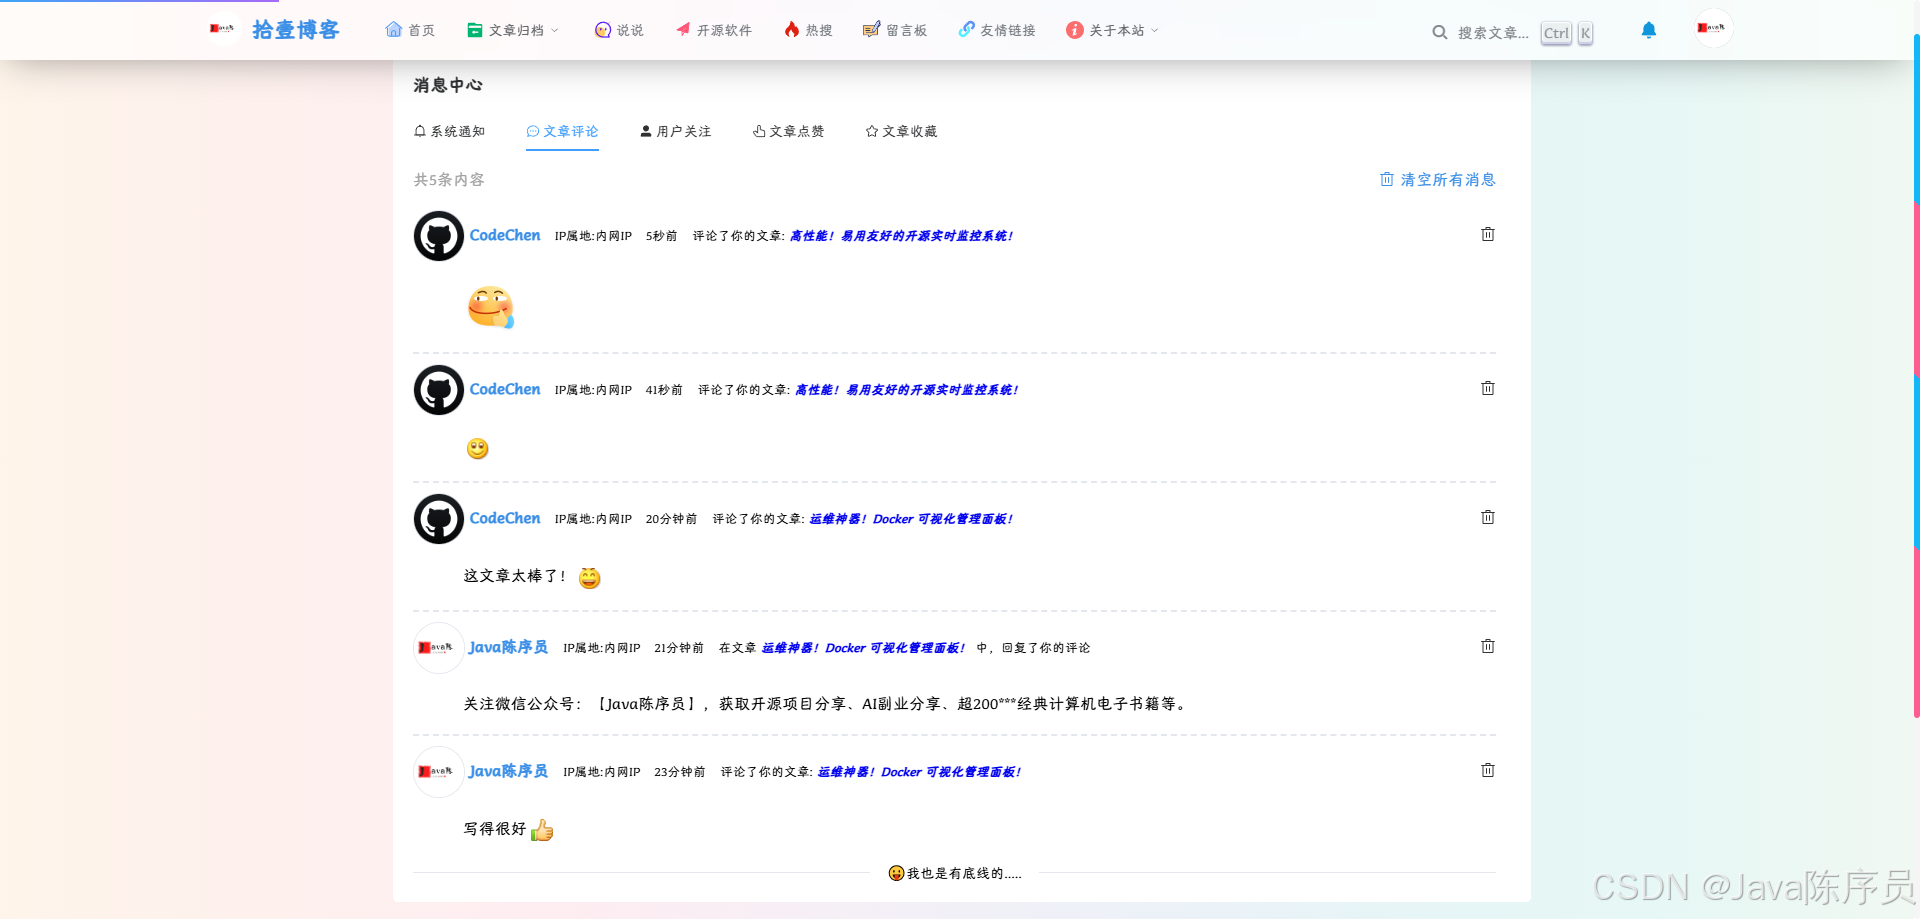This screenshot has height=919, width=1920.
Task: Delete the CodeChen comment from 5秒前
Action: 1488,234
